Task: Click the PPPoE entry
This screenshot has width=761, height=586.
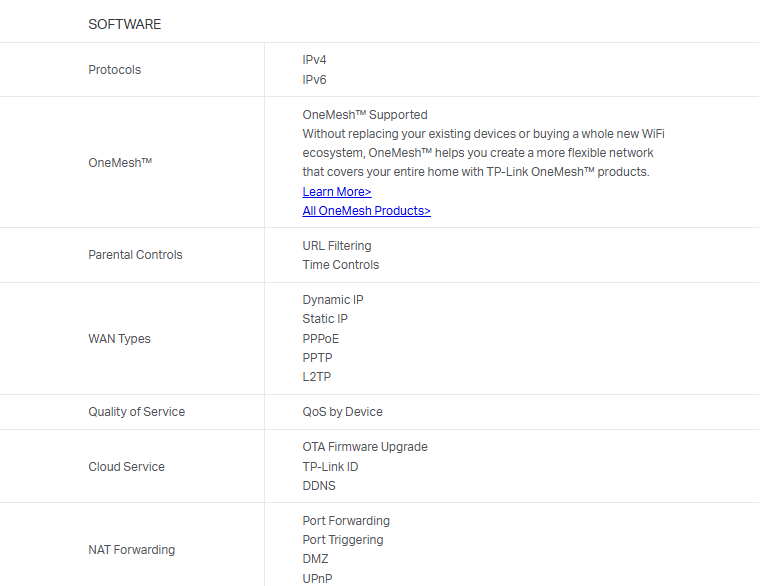Action: pos(321,339)
